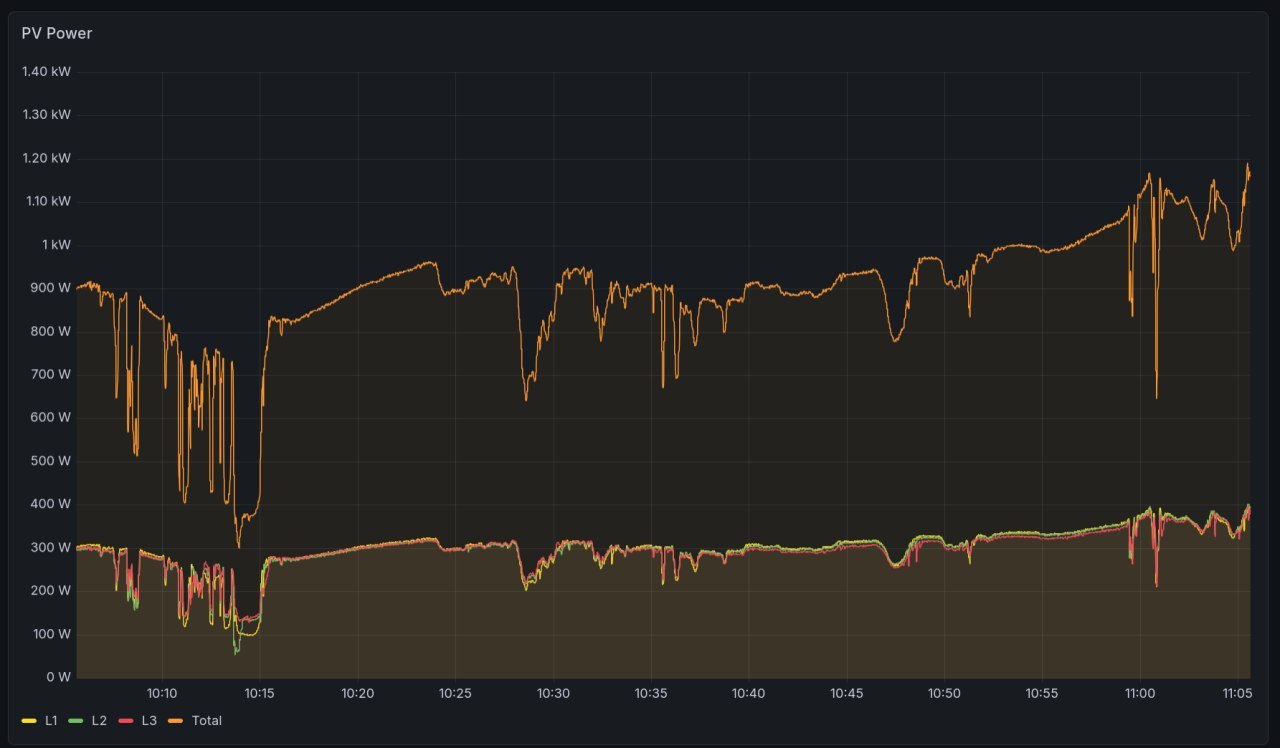Click the 11:05 time axis label
The image size is (1280, 748).
pos(1237,693)
